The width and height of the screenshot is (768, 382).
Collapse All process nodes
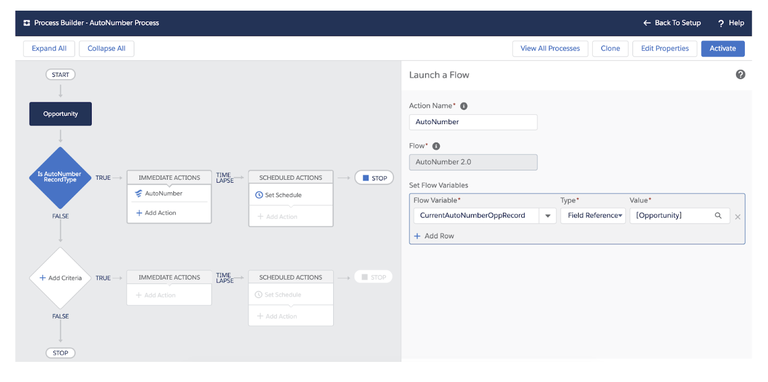coord(106,48)
